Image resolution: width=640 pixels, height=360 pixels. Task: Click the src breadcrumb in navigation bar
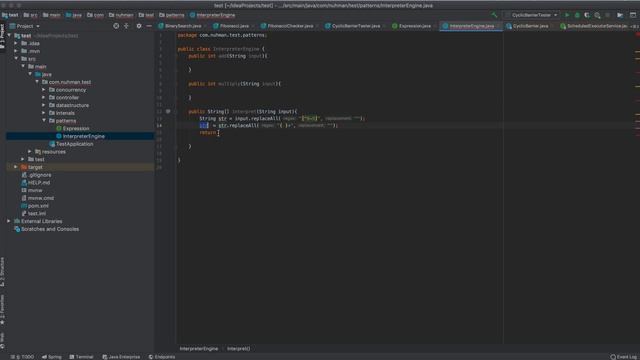pos(30,15)
